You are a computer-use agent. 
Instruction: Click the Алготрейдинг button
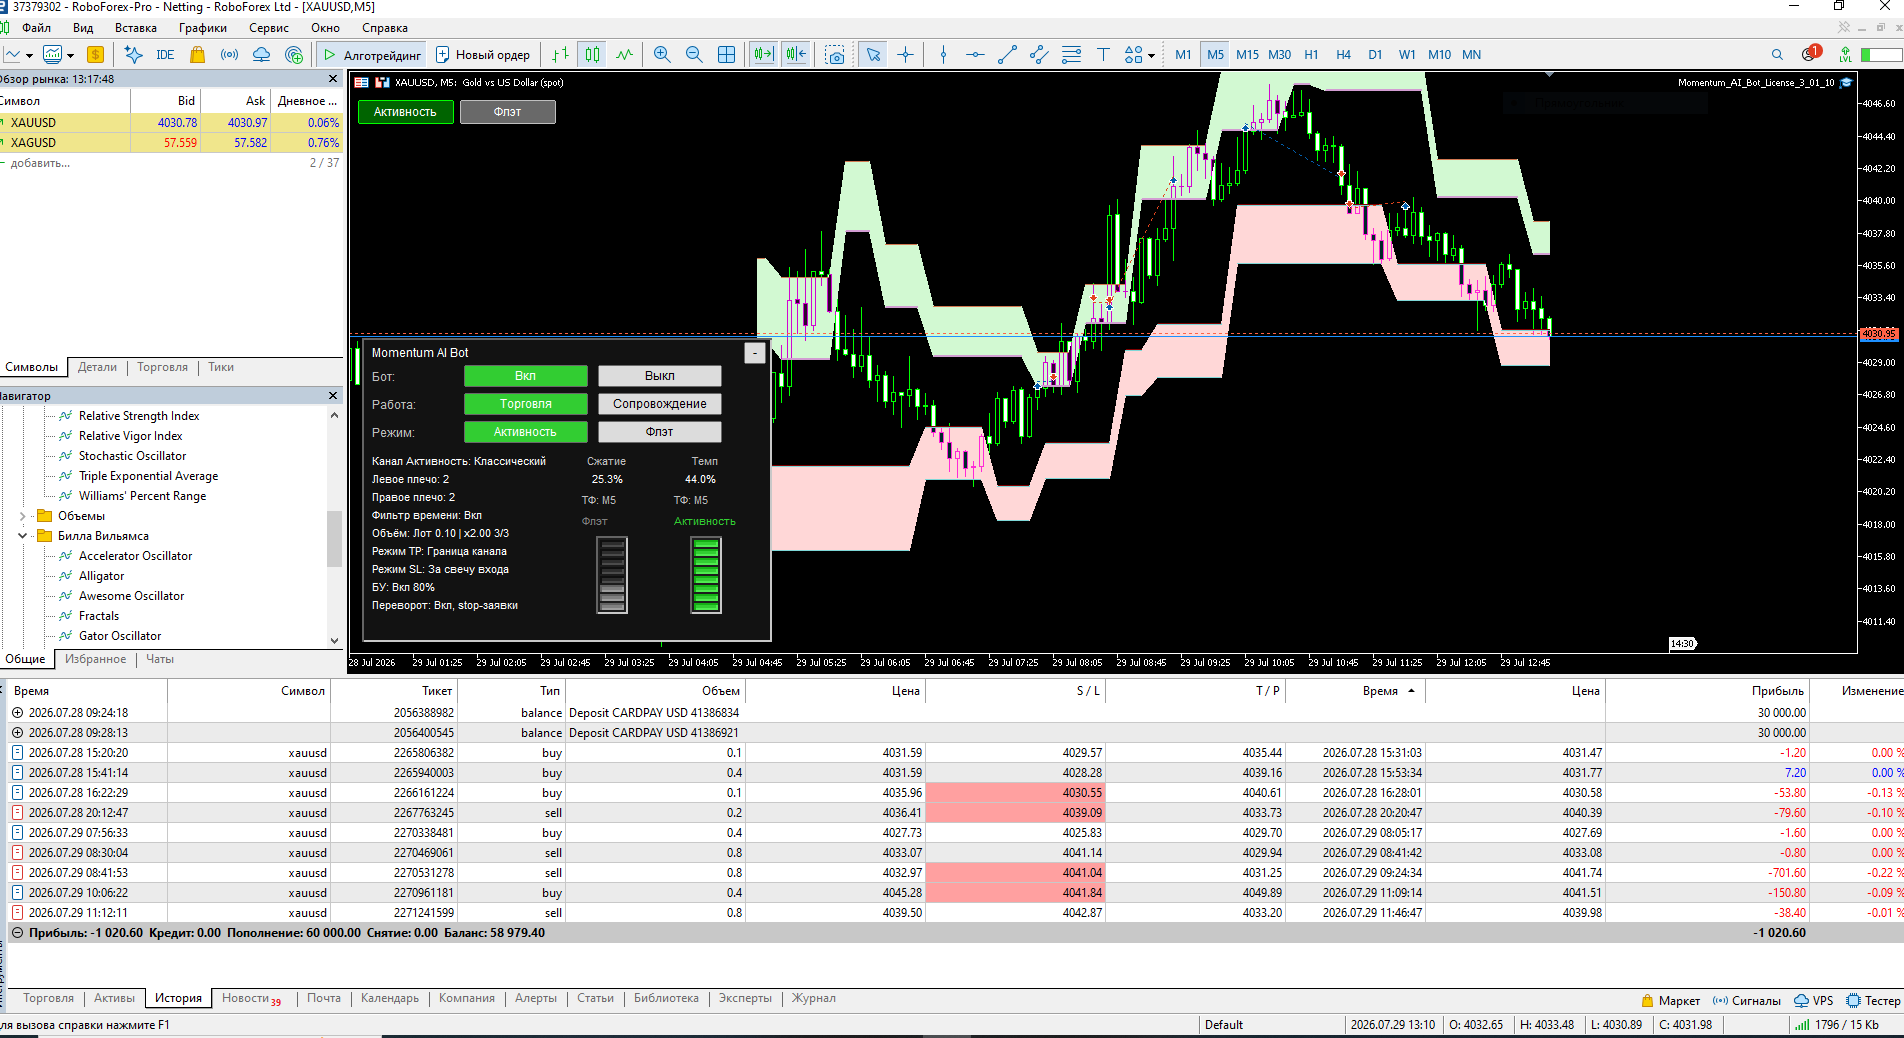[x=372, y=55]
